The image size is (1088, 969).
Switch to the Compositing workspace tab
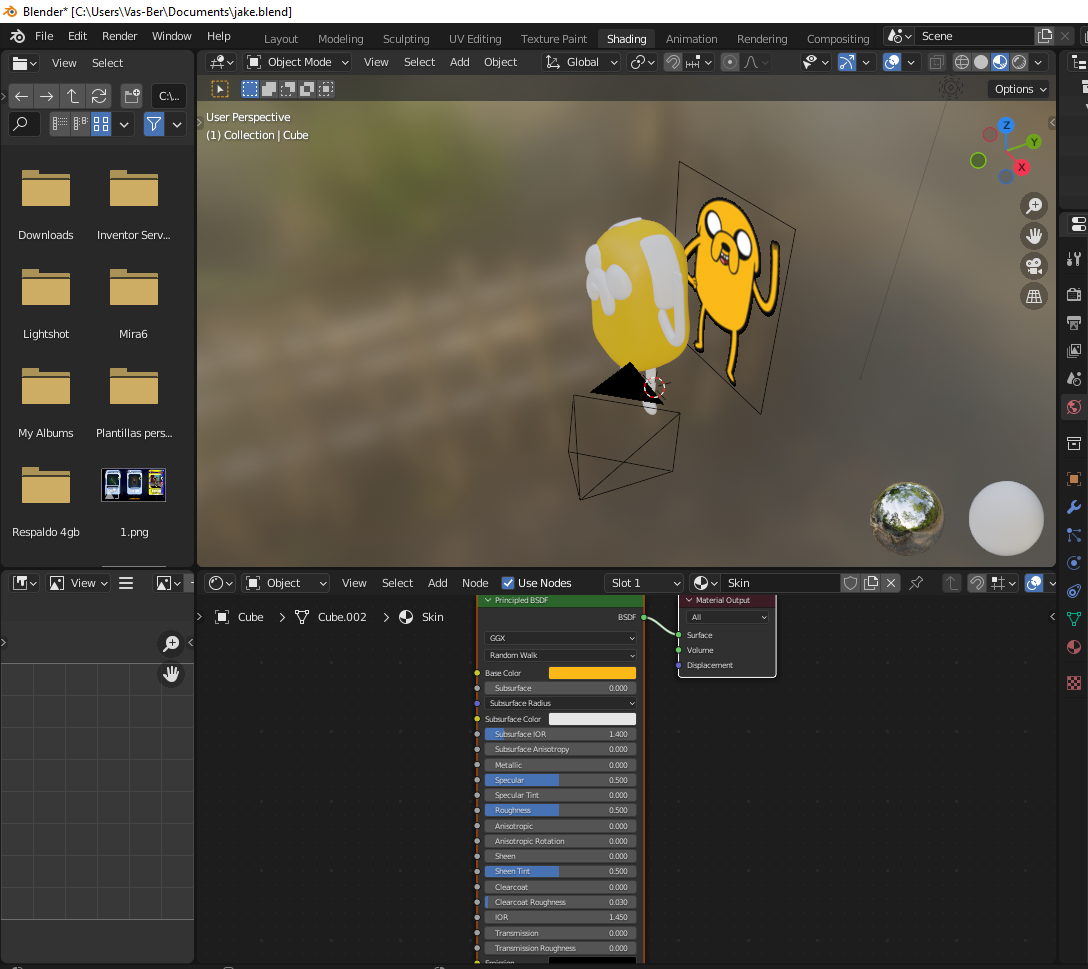click(838, 39)
